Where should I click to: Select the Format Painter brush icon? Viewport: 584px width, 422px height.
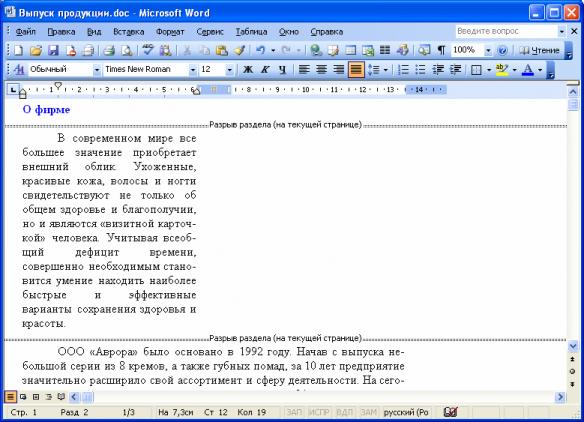[x=239, y=50]
